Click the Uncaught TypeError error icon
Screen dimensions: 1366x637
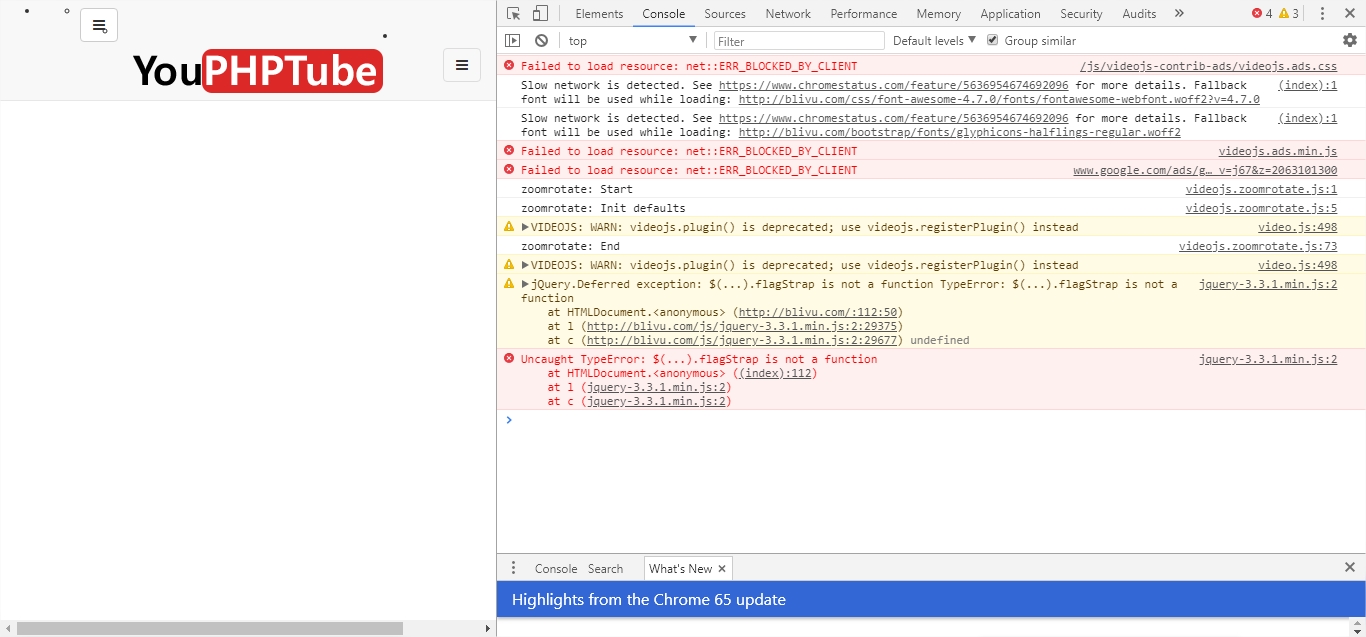(509, 358)
